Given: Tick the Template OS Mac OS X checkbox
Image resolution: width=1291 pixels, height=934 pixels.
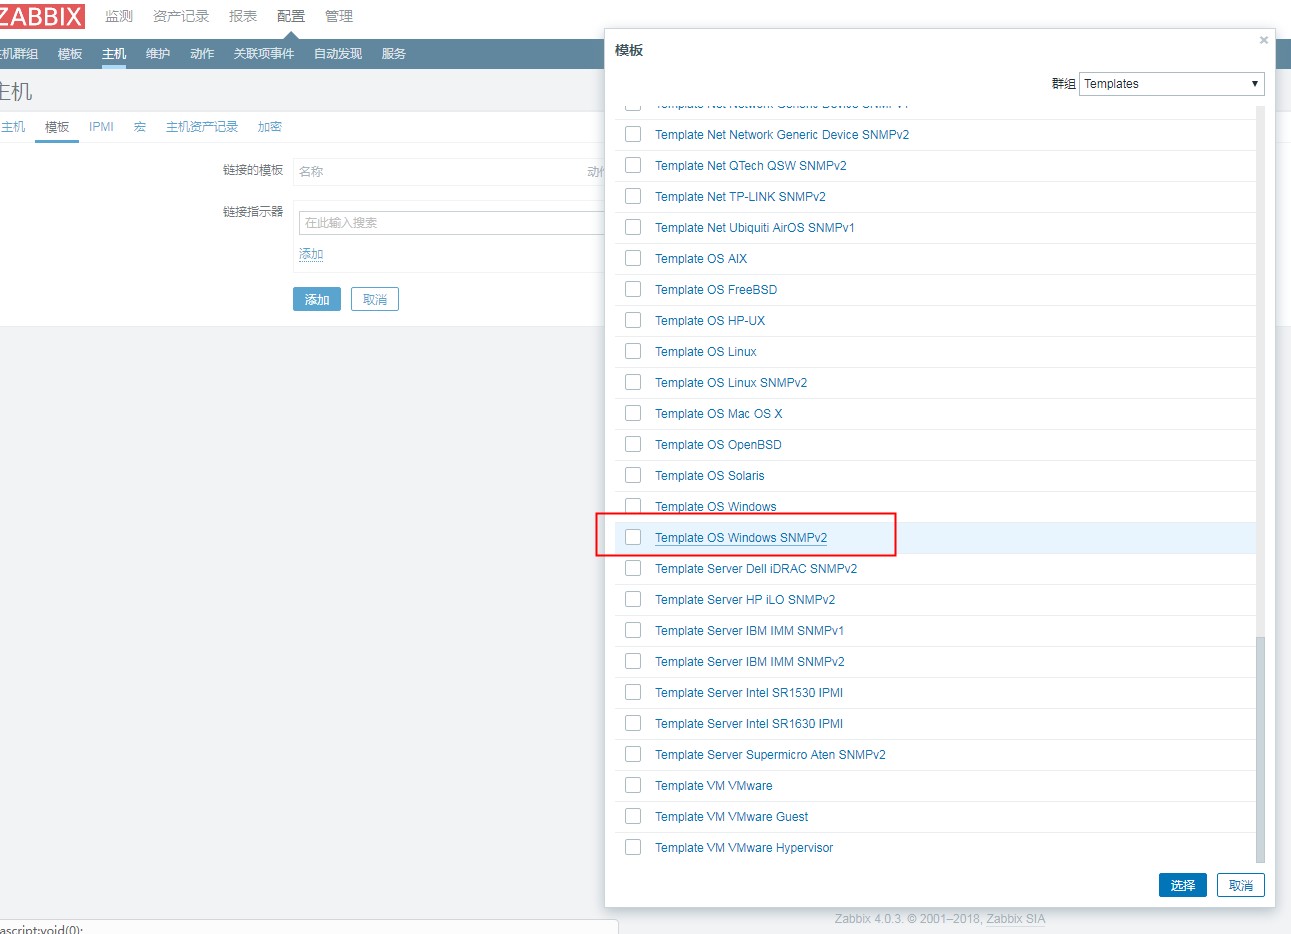Looking at the screenshot, I should (x=633, y=413).
